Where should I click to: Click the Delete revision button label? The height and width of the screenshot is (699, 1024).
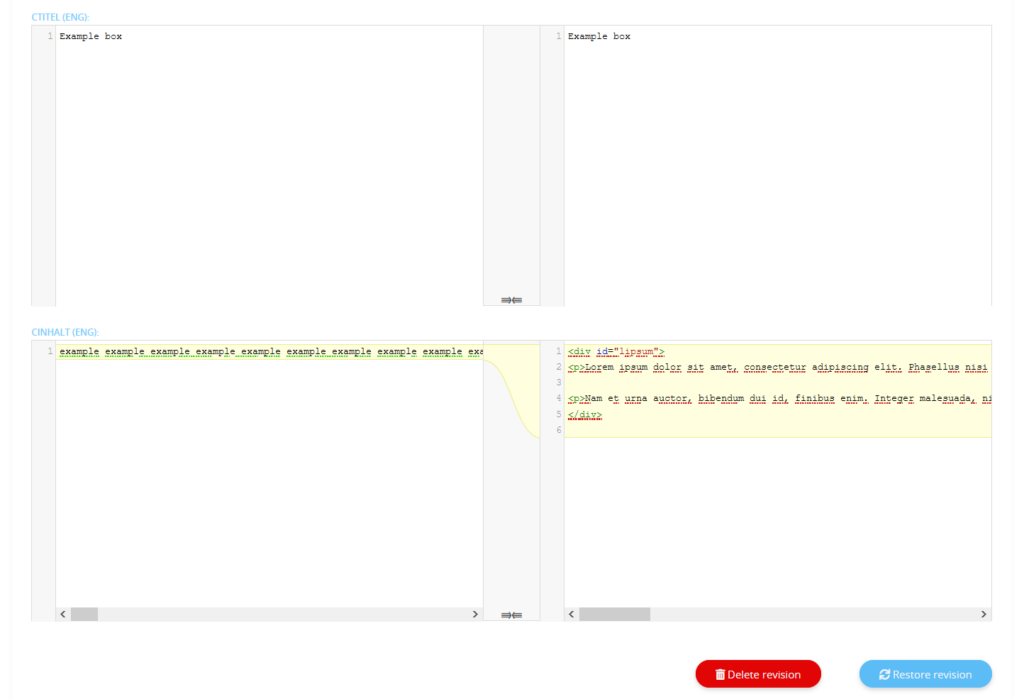764,675
